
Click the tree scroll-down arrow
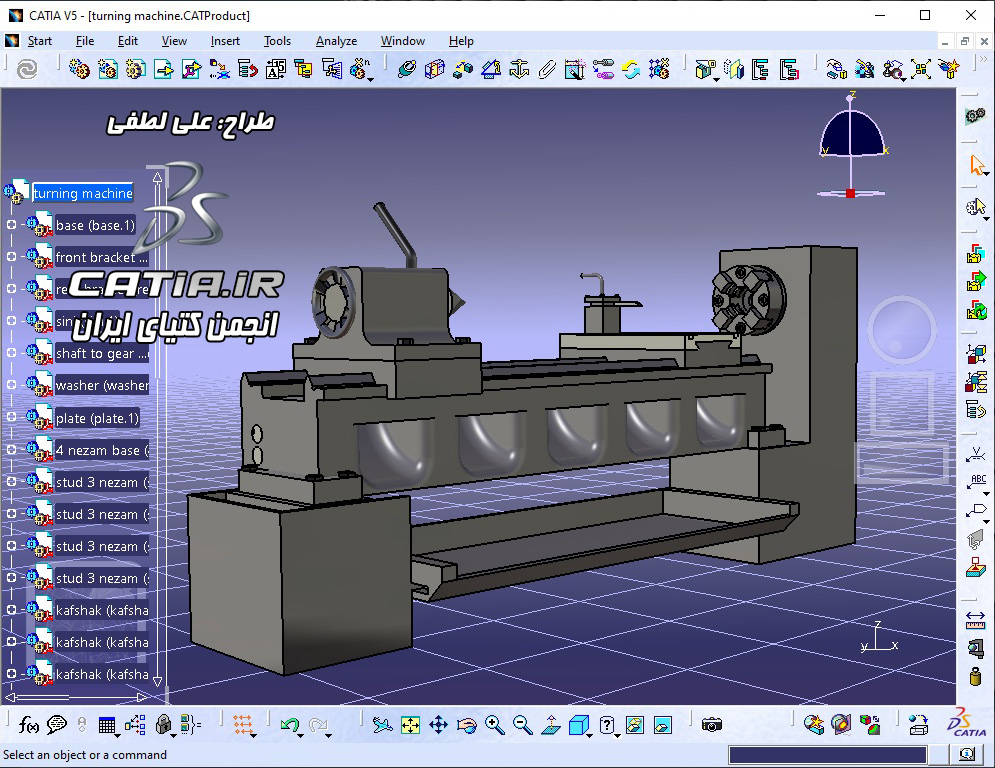tap(157, 681)
